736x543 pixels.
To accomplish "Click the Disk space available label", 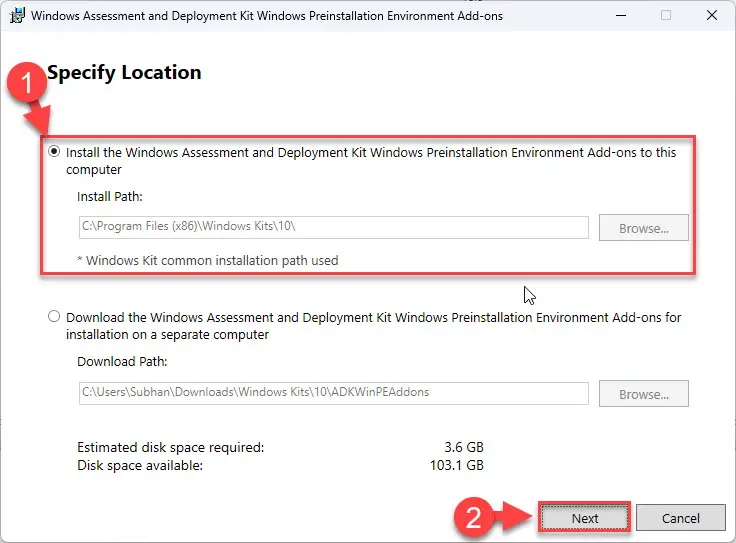I will pyautogui.click(x=140, y=466).
